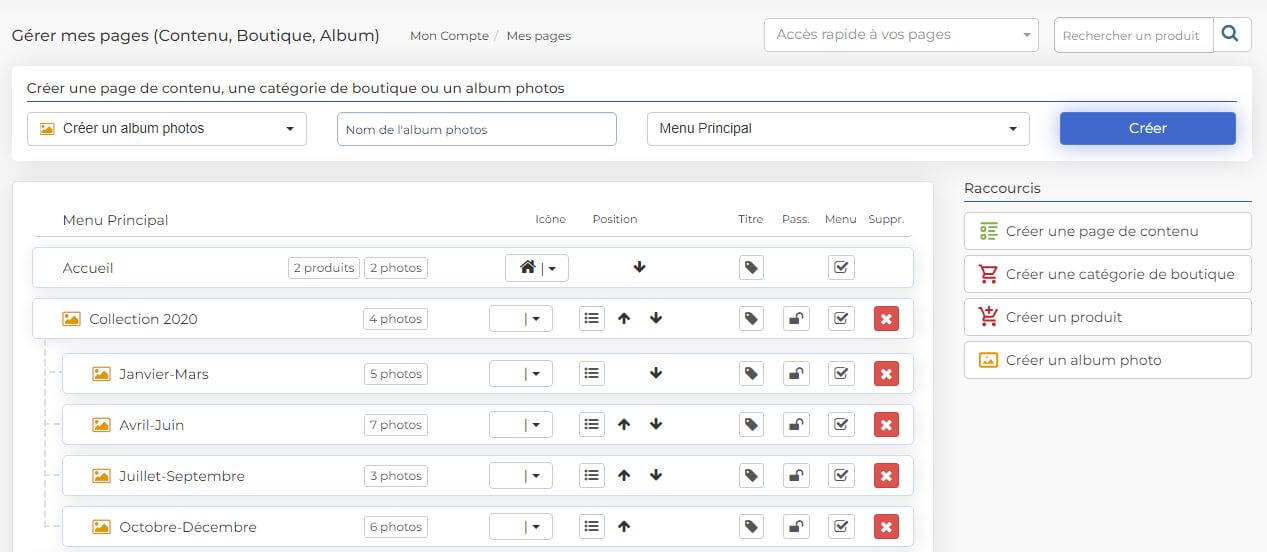Move Avril-Juin album up

point(624,425)
